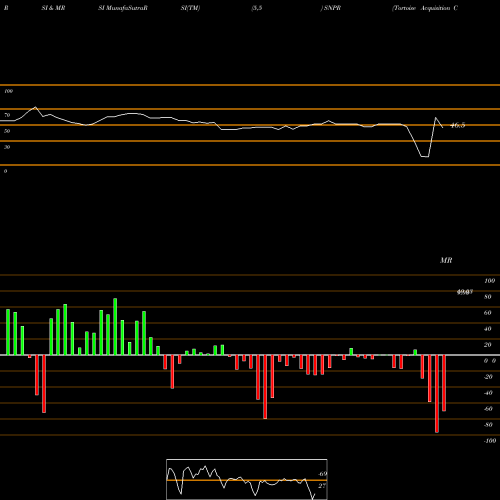Click the 20 label on MR axis
500x500 pixels.
(x=488, y=345)
